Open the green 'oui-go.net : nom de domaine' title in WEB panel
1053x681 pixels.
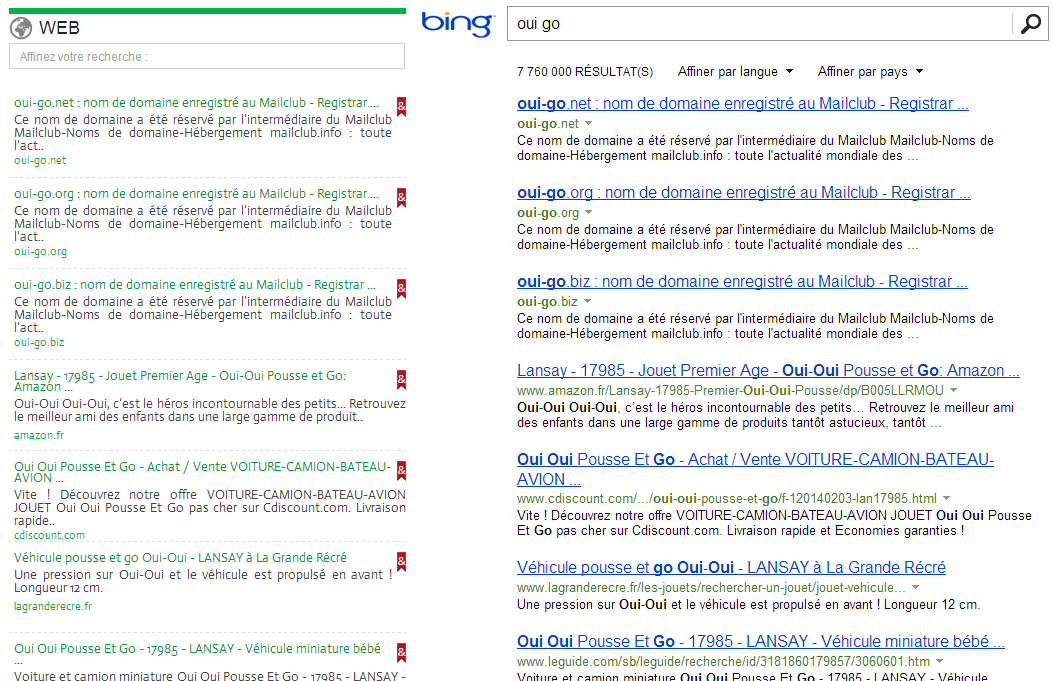(196, 103)
